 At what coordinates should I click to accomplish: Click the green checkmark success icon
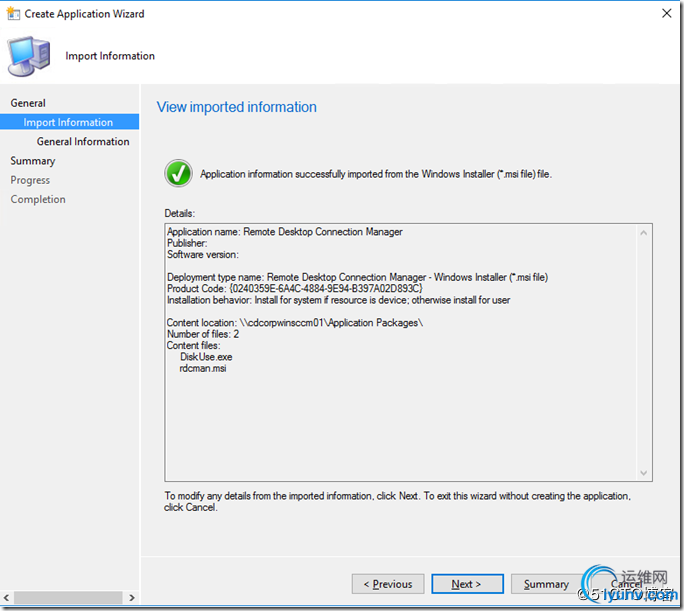coord(178,174)
